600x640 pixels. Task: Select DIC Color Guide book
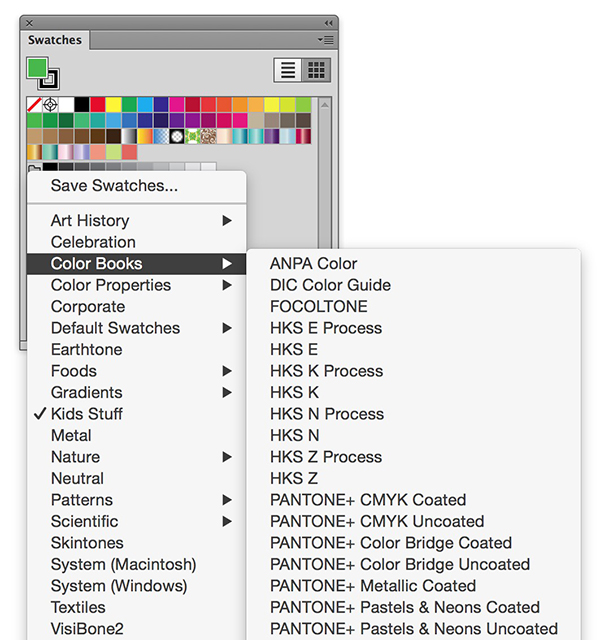click(x=413, y=285)
